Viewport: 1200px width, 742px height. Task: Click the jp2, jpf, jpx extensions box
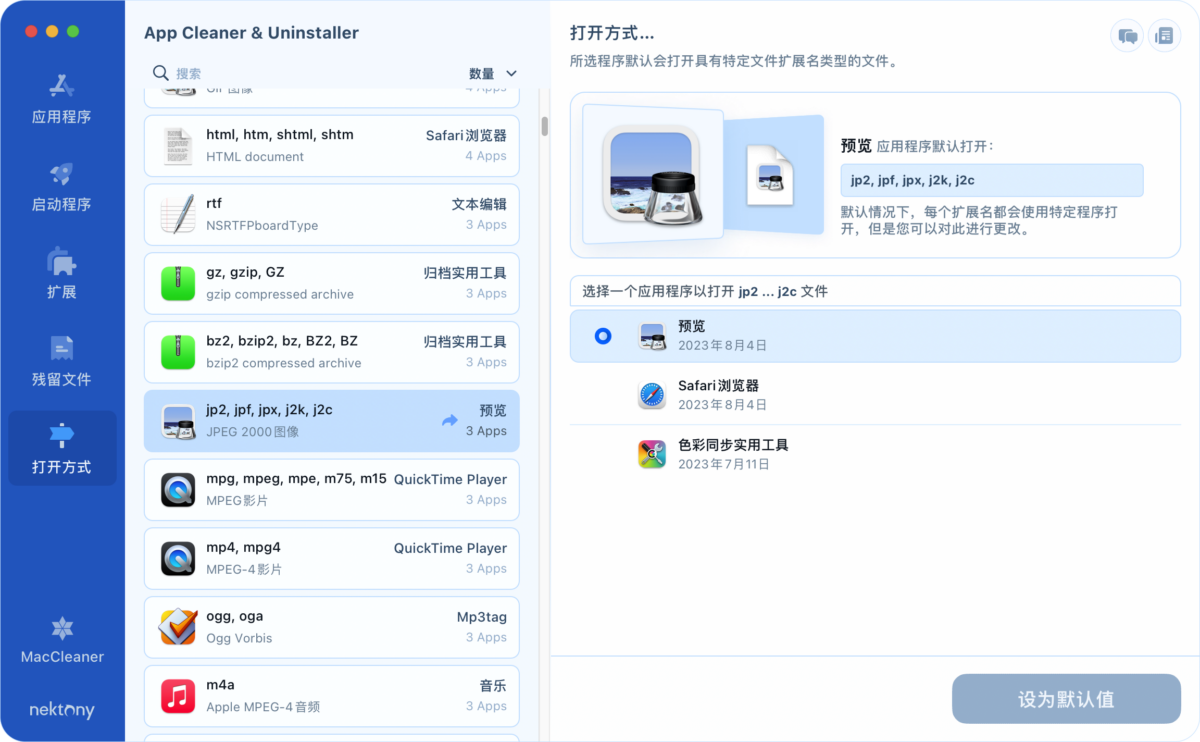click(992, 180)
